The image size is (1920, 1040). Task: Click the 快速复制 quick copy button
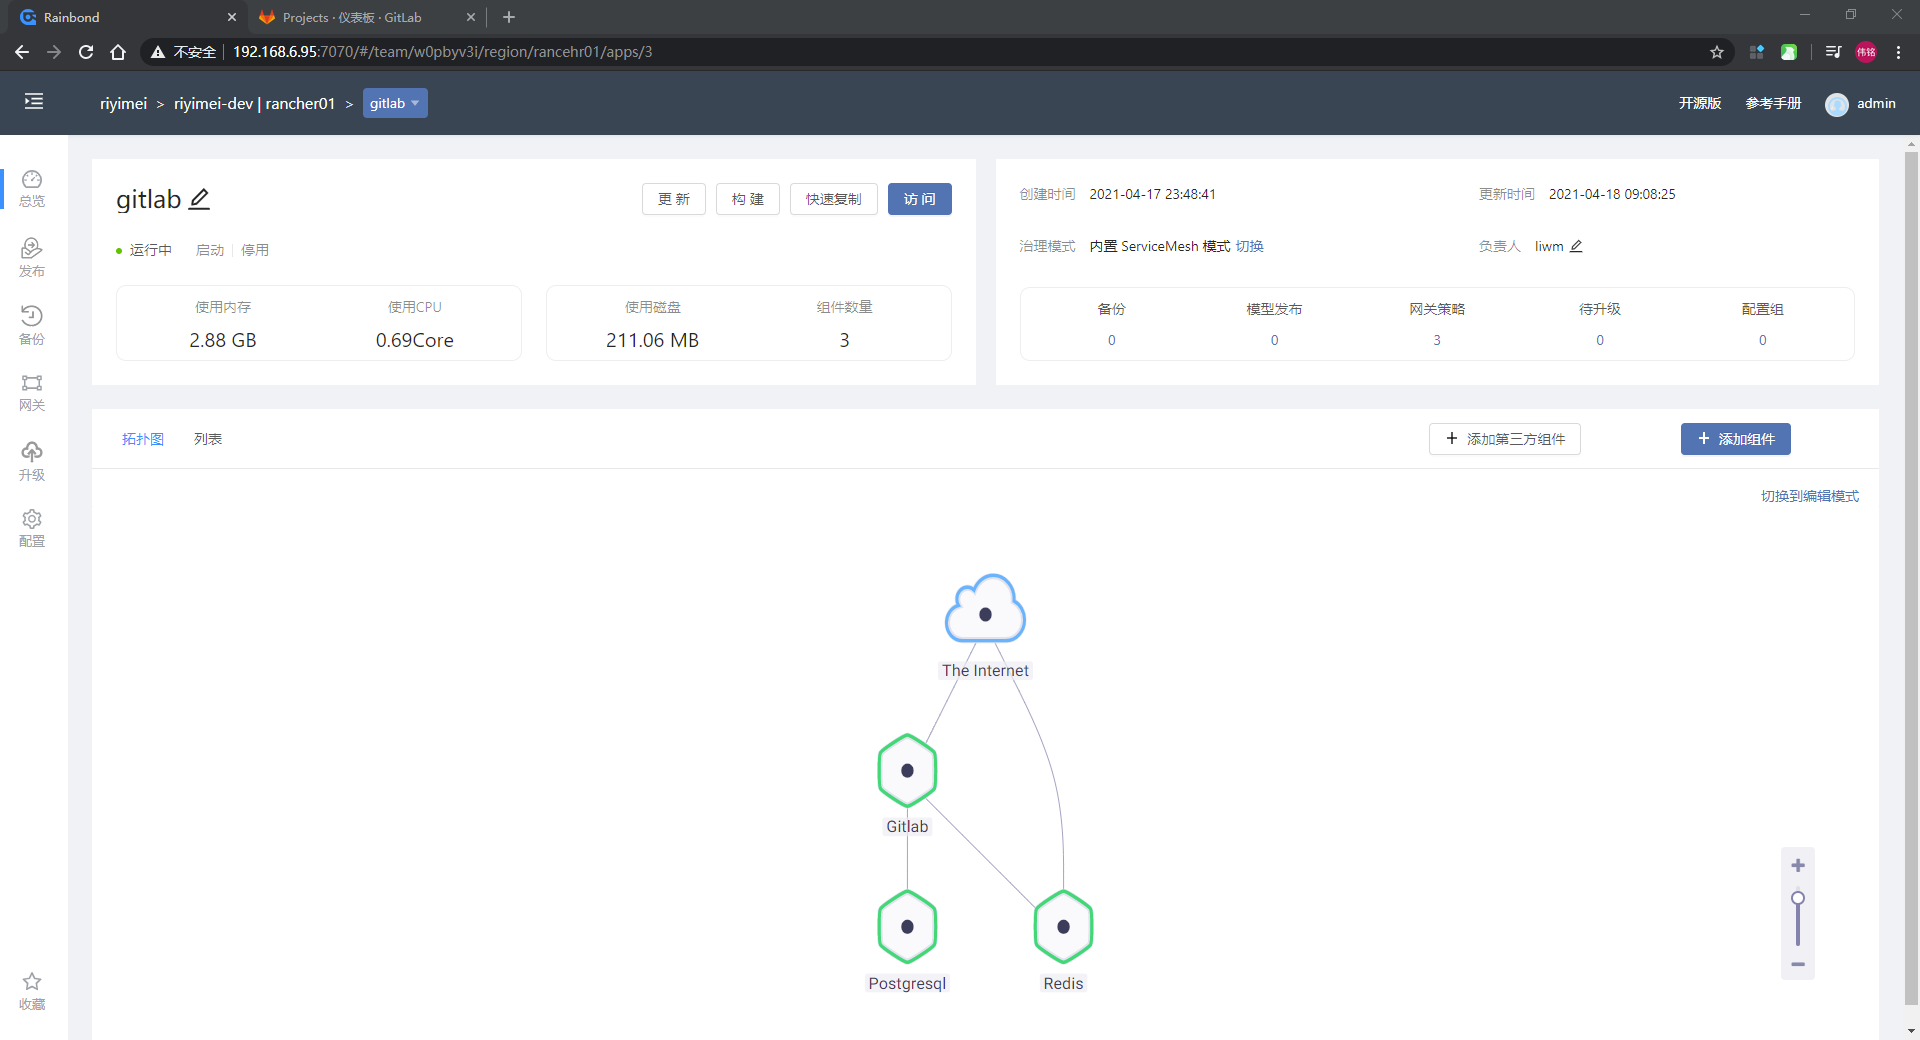(x=834, y=199)
